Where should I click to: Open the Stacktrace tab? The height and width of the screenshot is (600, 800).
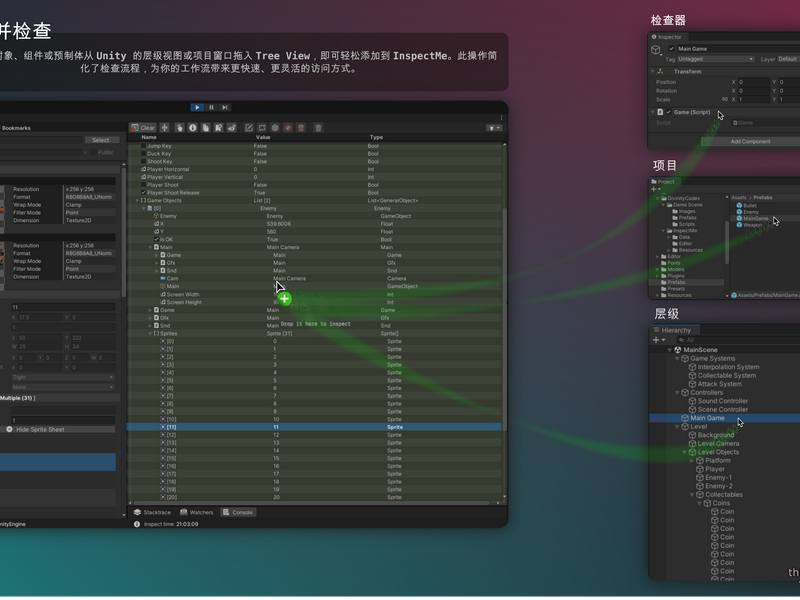coord(152,513)
